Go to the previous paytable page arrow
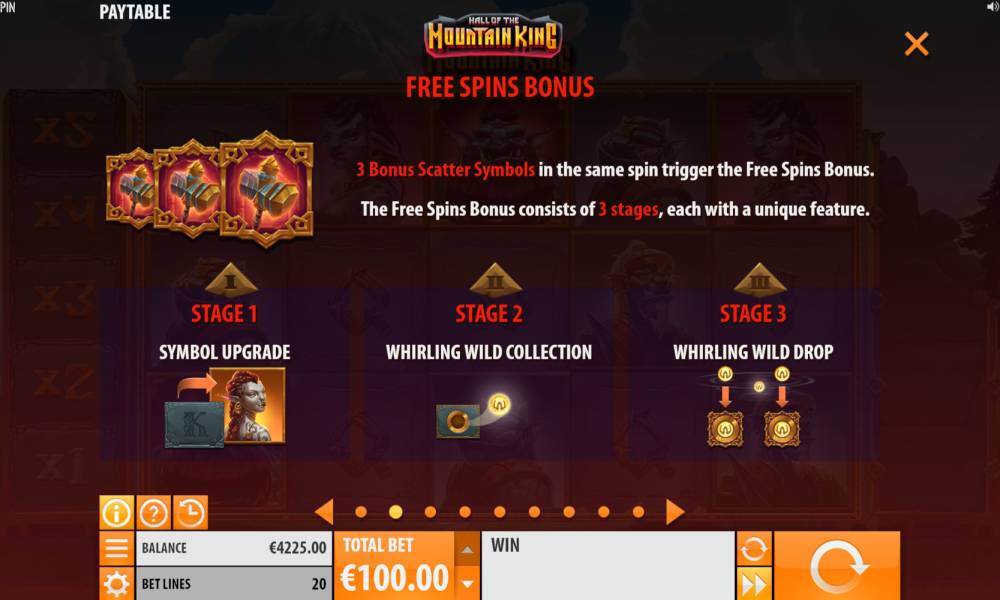 tap(324, 512)
